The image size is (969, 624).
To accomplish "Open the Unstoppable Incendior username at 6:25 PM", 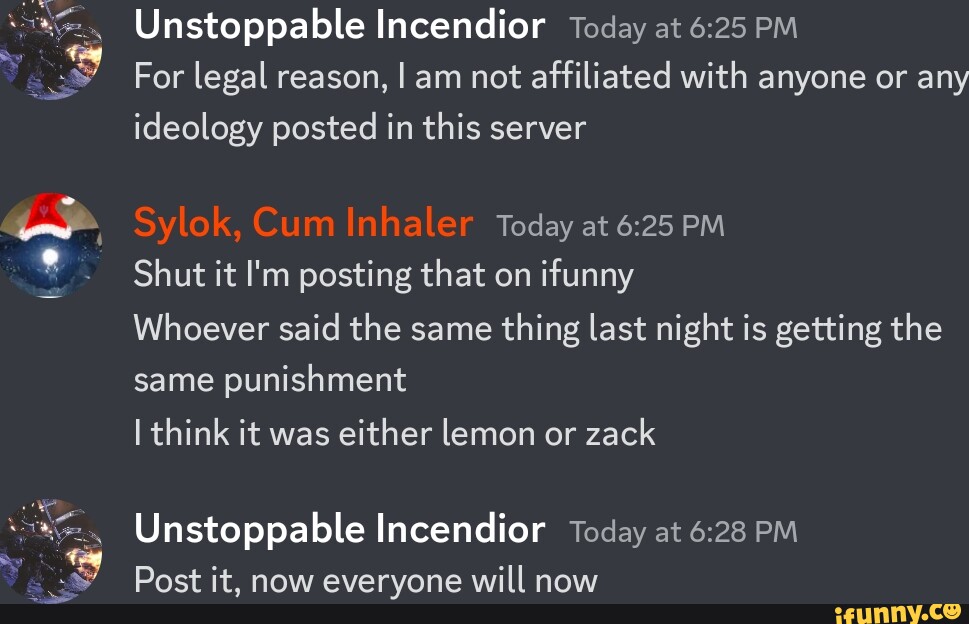I will [340, 25].
